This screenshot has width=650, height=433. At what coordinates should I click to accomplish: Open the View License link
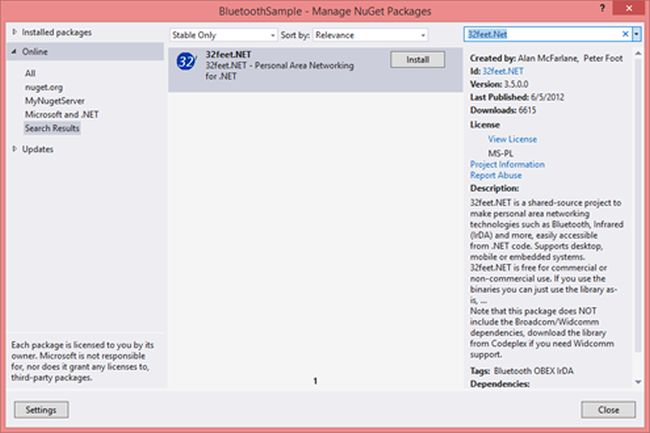[x=512, y=139]
